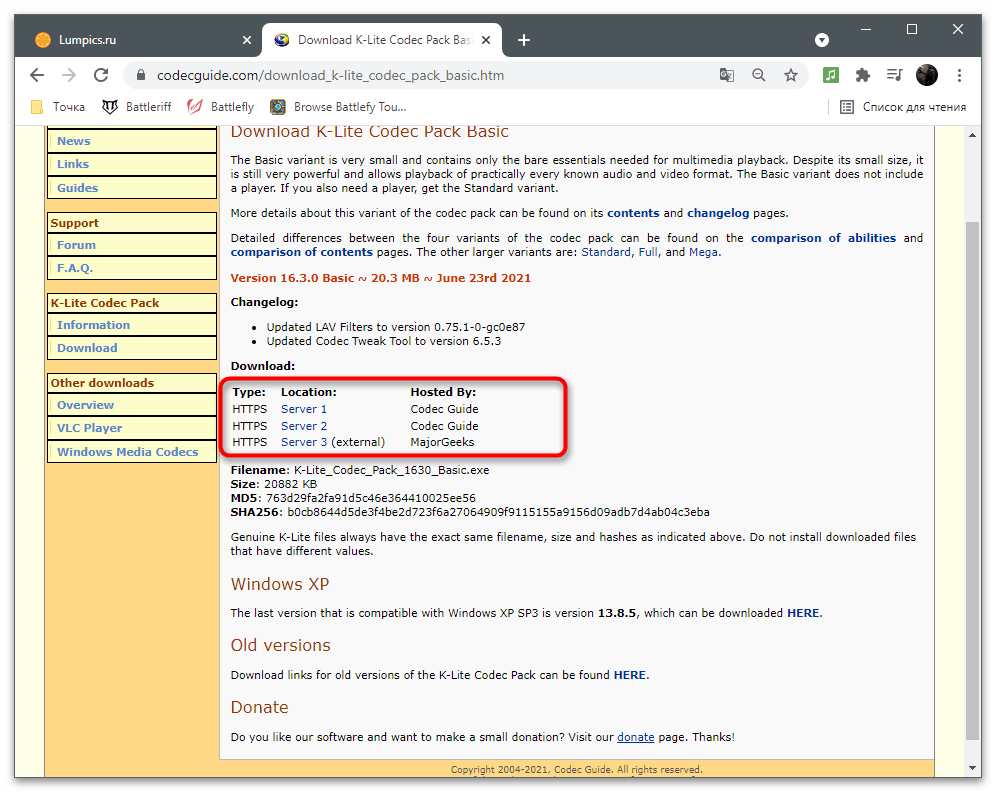Open the Full variant link

pos(648,252)
